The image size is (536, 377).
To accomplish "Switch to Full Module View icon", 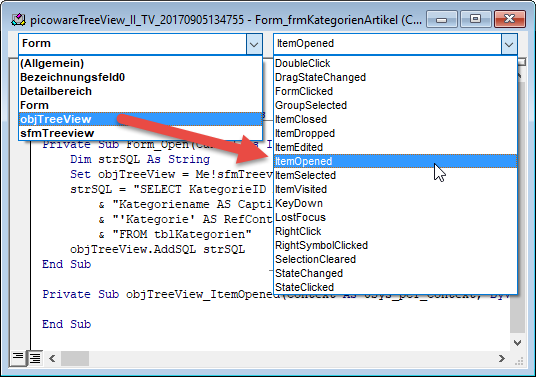I will point(35,358).
